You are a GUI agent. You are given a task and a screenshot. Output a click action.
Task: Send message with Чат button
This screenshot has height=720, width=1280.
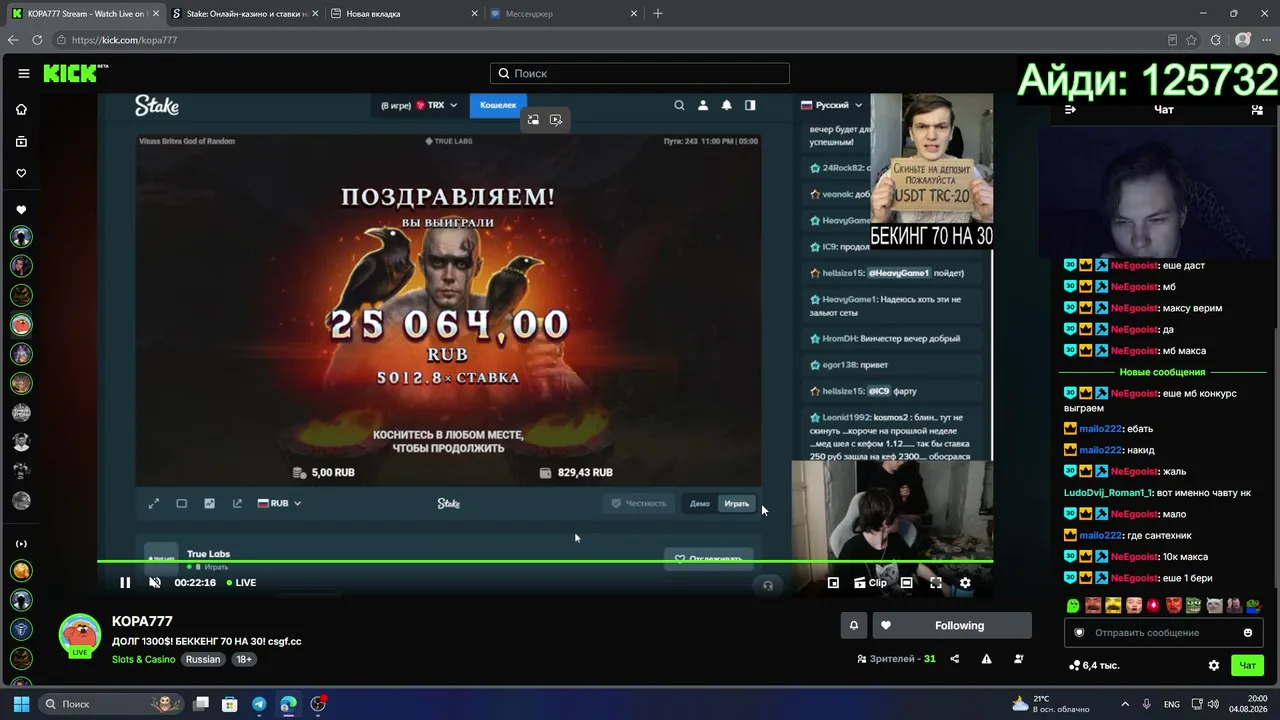[1248, 665]
